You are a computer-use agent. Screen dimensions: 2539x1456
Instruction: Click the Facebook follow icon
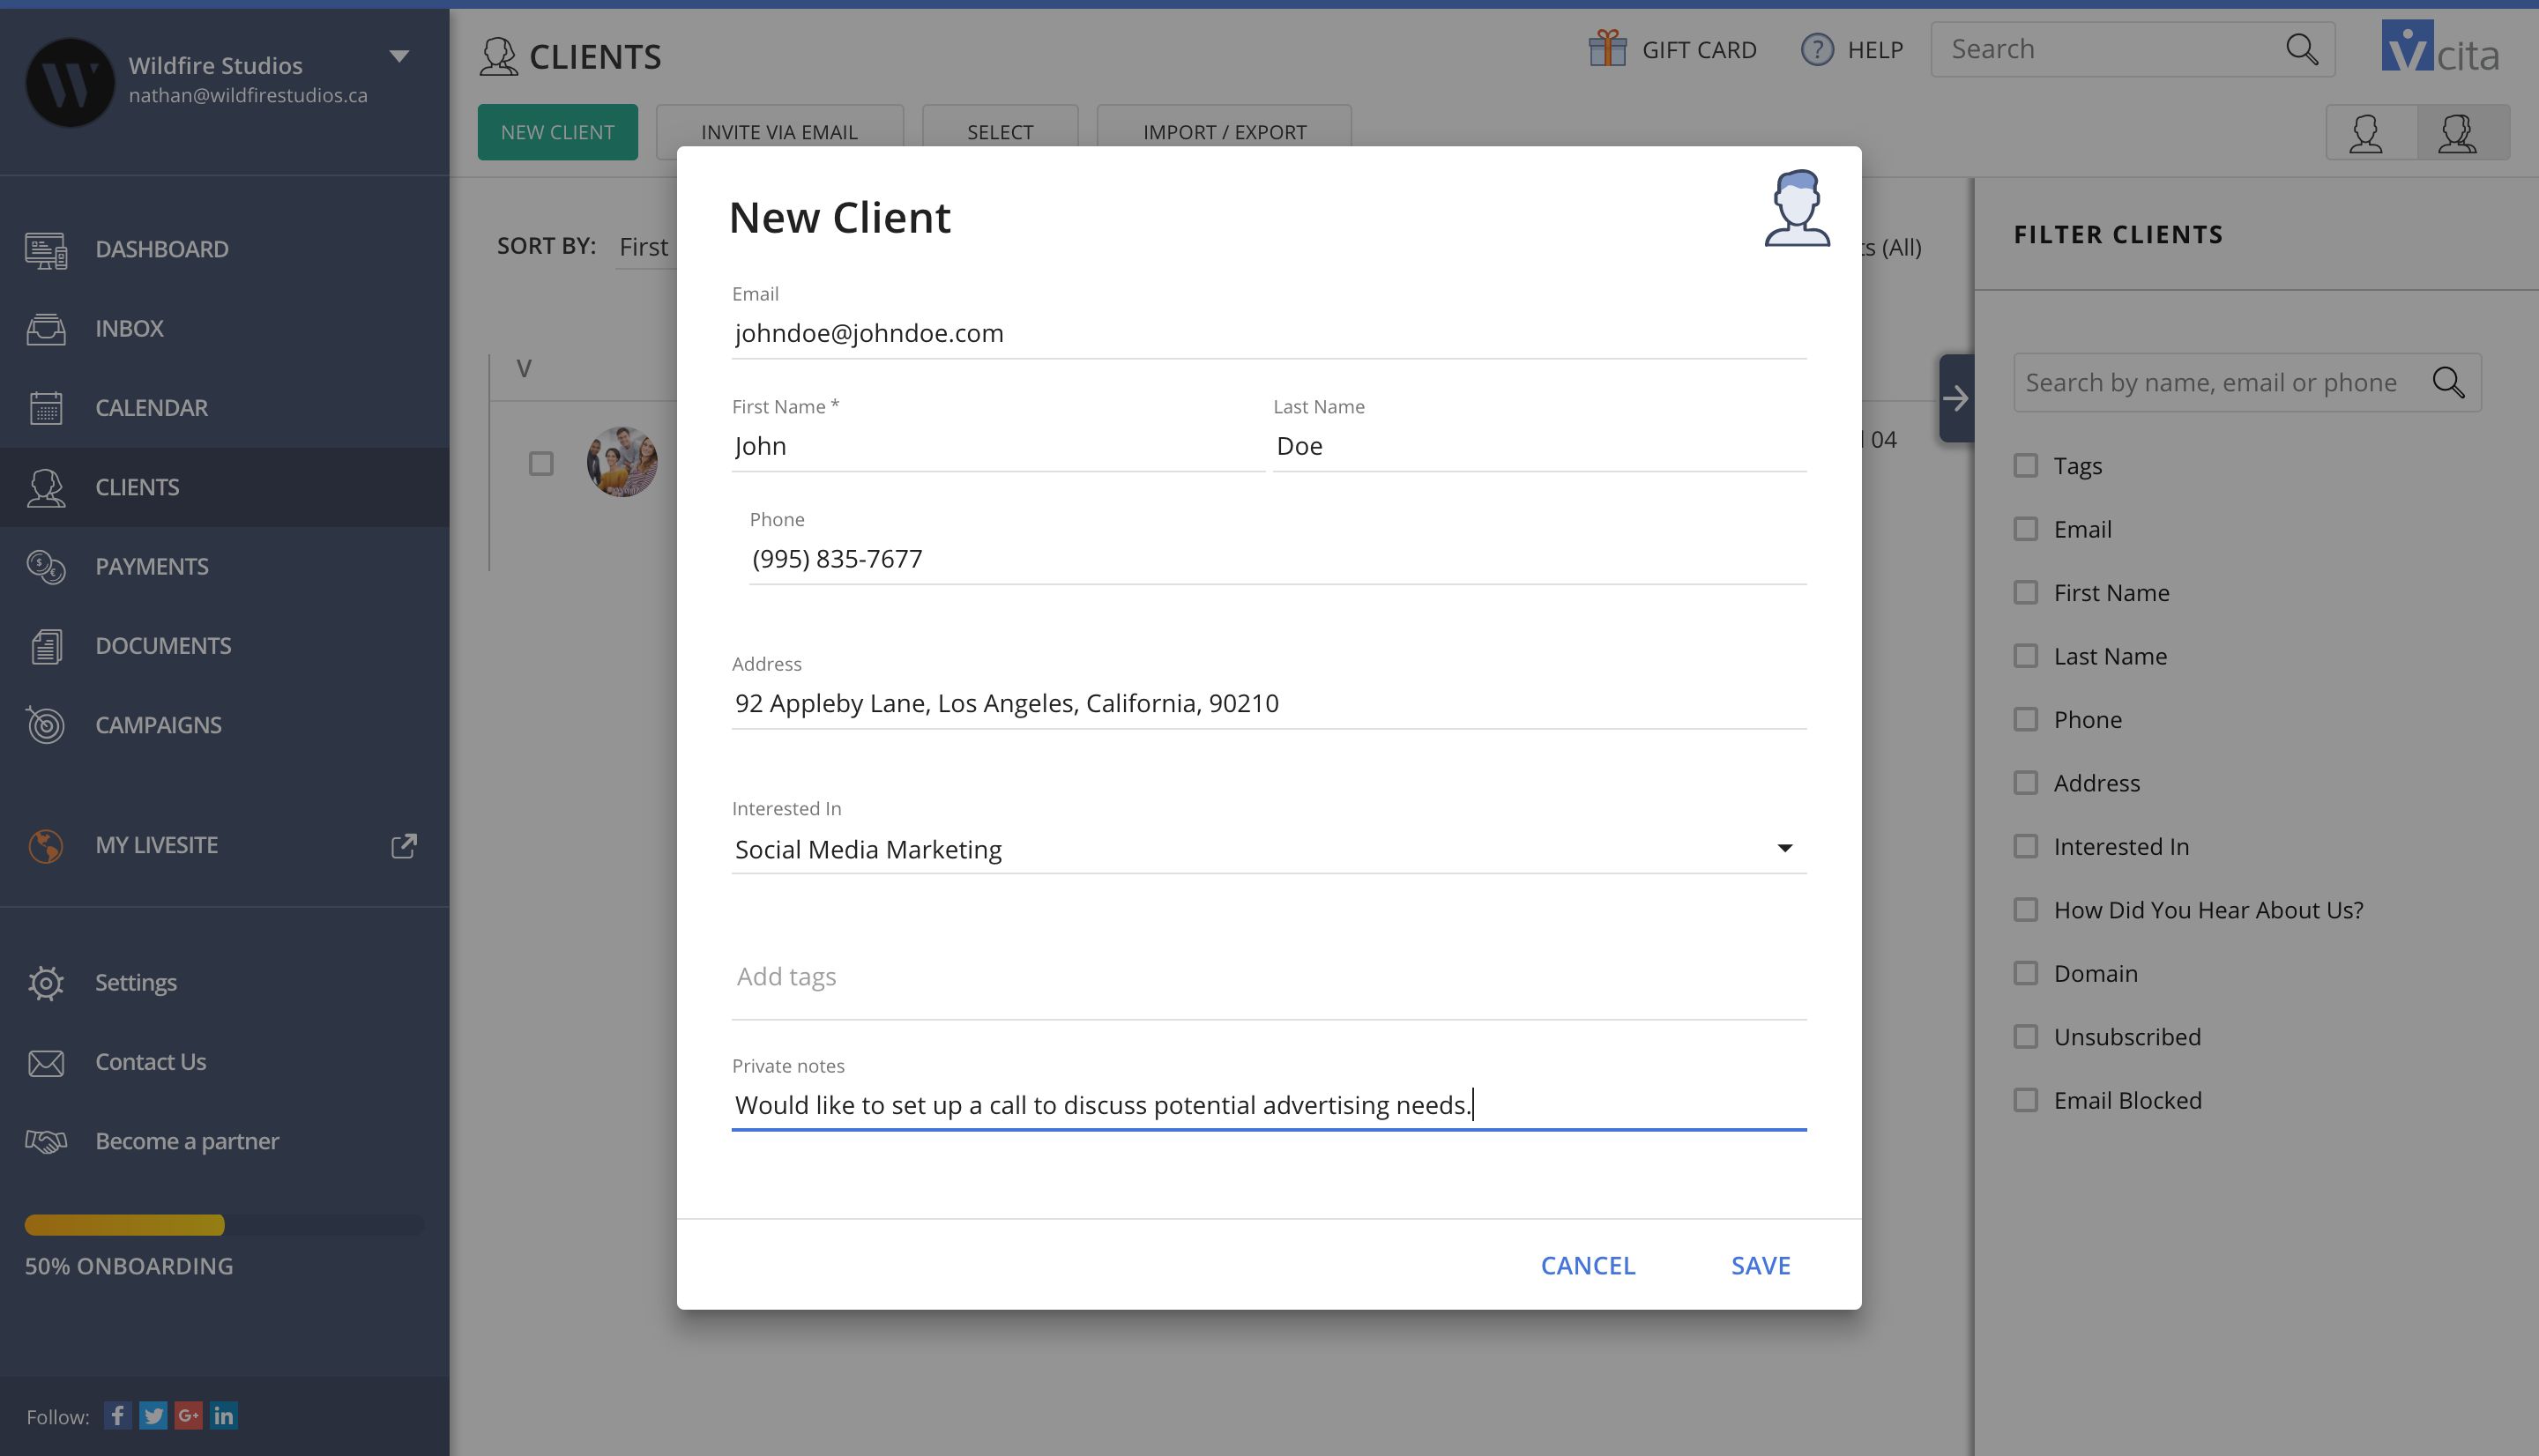[117, 1415]
